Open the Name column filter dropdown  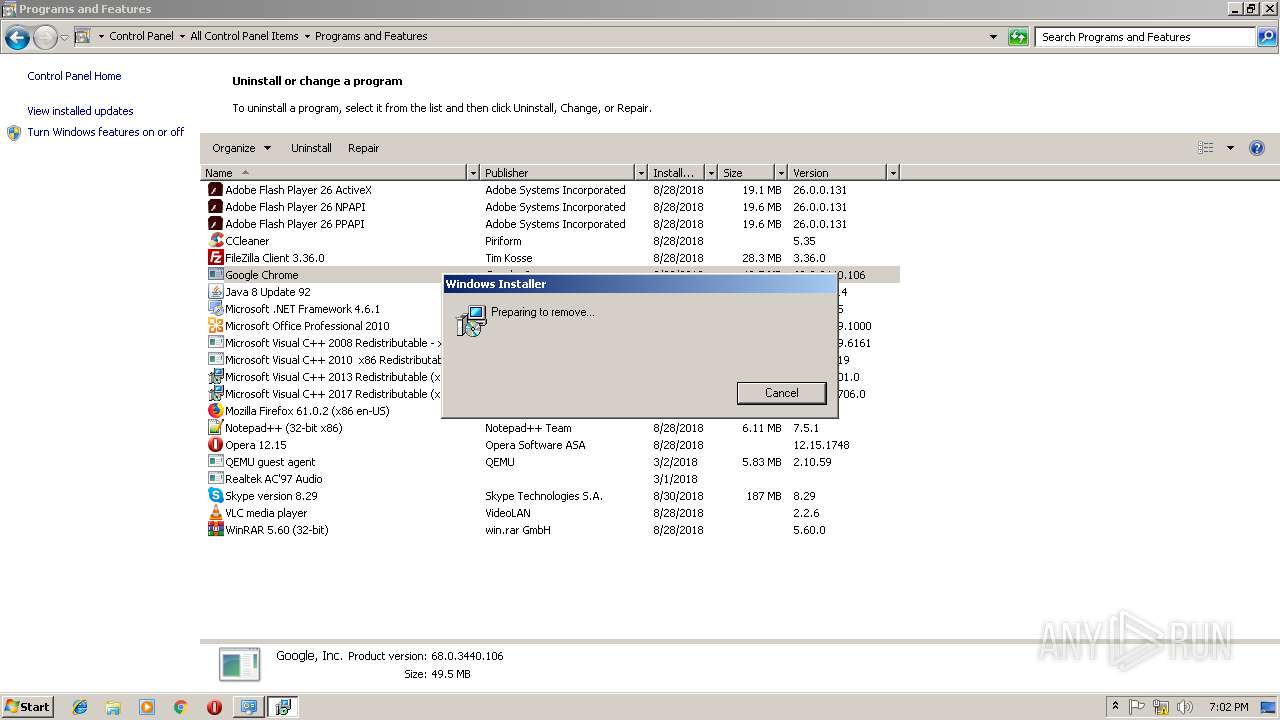click(x=473, y=173)
